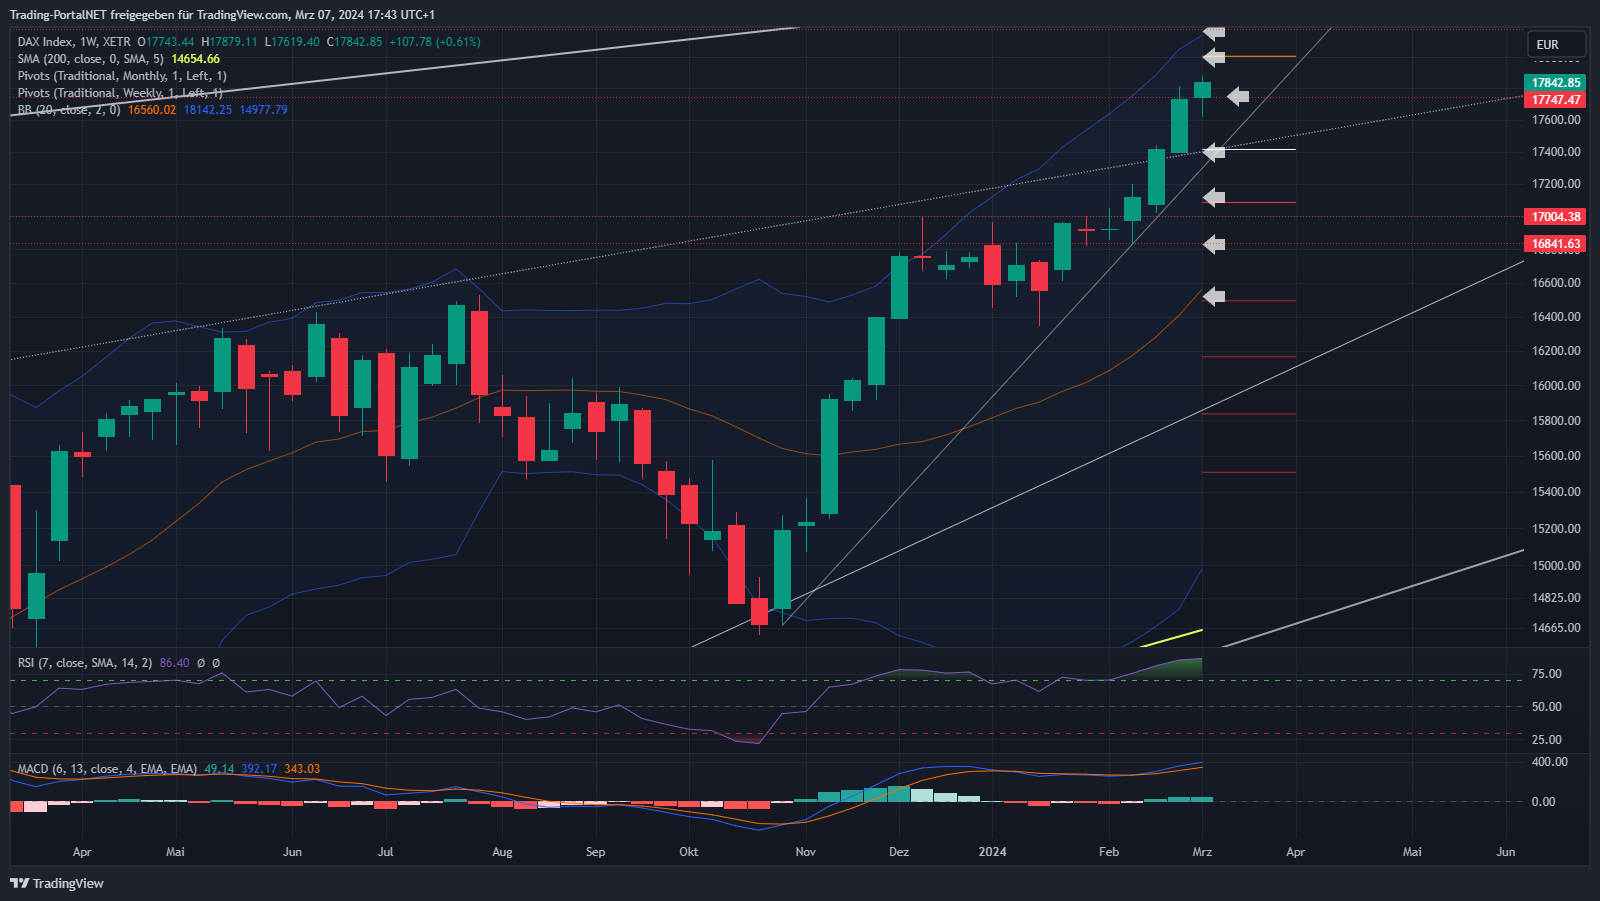1600x901 pixels.
Task: Click the yellow SMA line segment near Mrz
Action: pos(1172,637)
